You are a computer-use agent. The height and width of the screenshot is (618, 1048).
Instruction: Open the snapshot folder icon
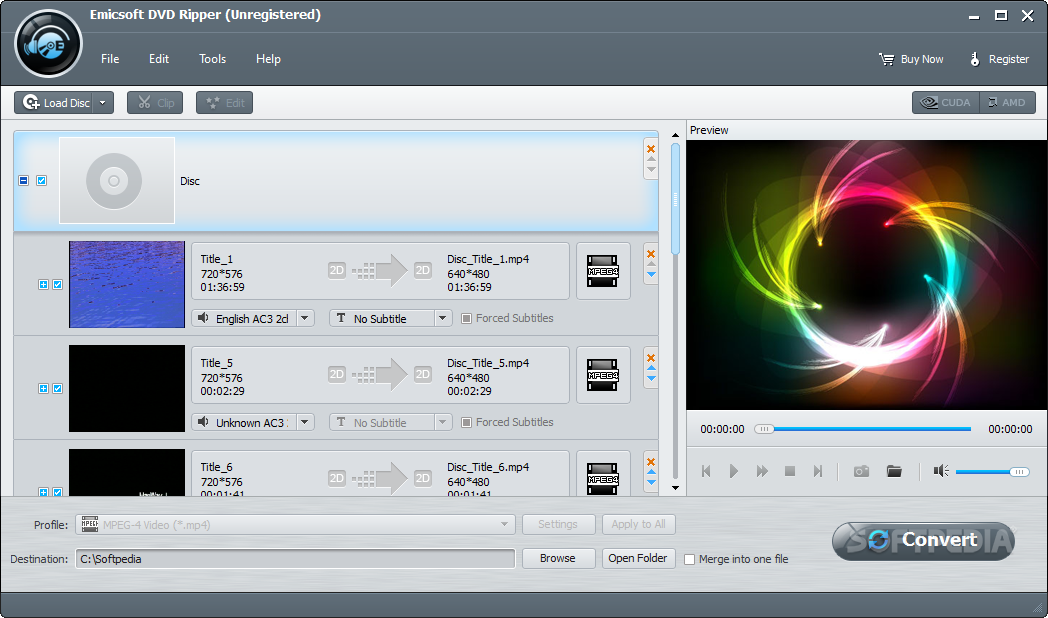pyautogui.click(x=894, y=471)
